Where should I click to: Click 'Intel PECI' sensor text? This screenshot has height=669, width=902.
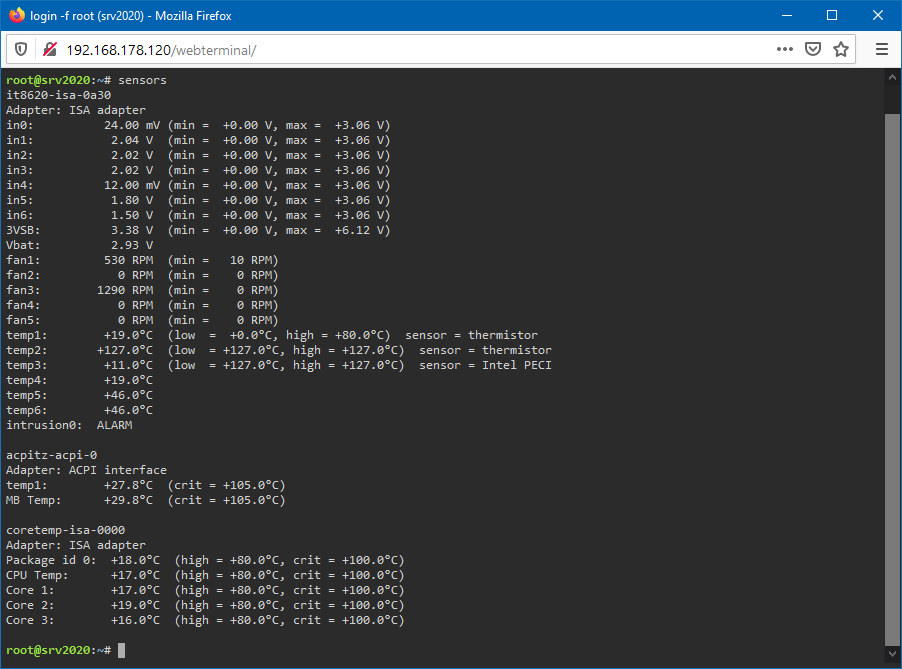pyautogui.click(x=517, y=365)
